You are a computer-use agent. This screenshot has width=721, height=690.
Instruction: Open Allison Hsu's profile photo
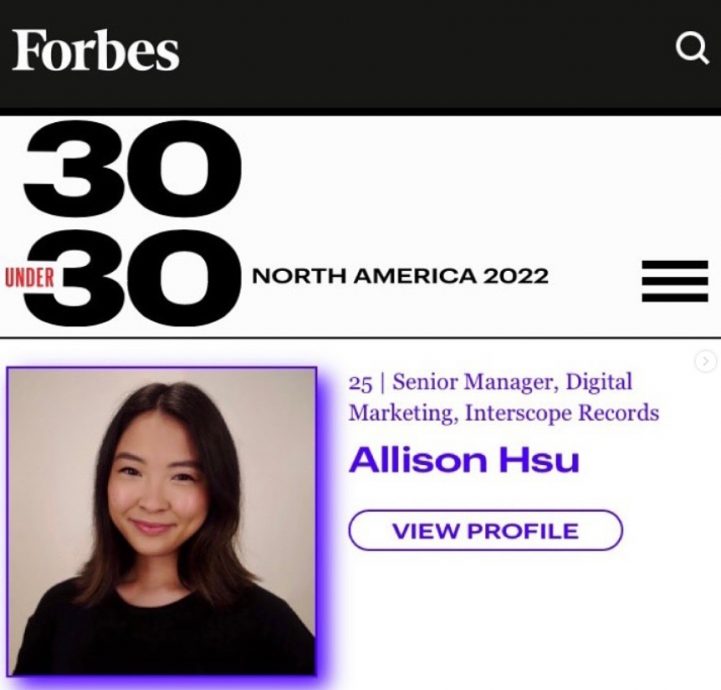pyautogui.click(x=162, y=521)
